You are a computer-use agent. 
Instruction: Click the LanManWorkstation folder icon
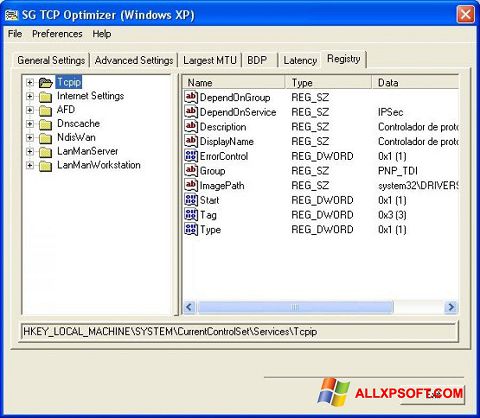pos(45,166)
